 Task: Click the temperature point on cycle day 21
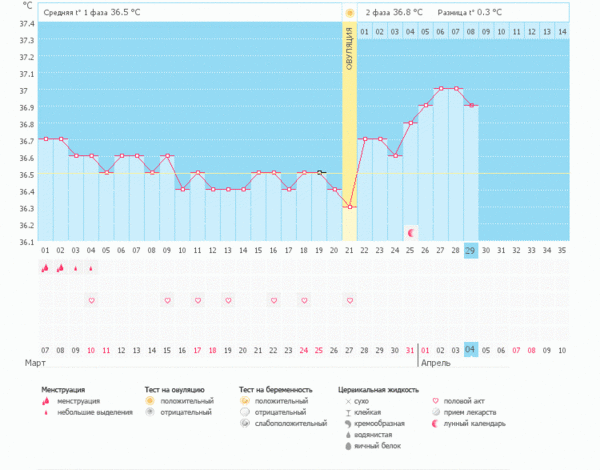(349, 207)
